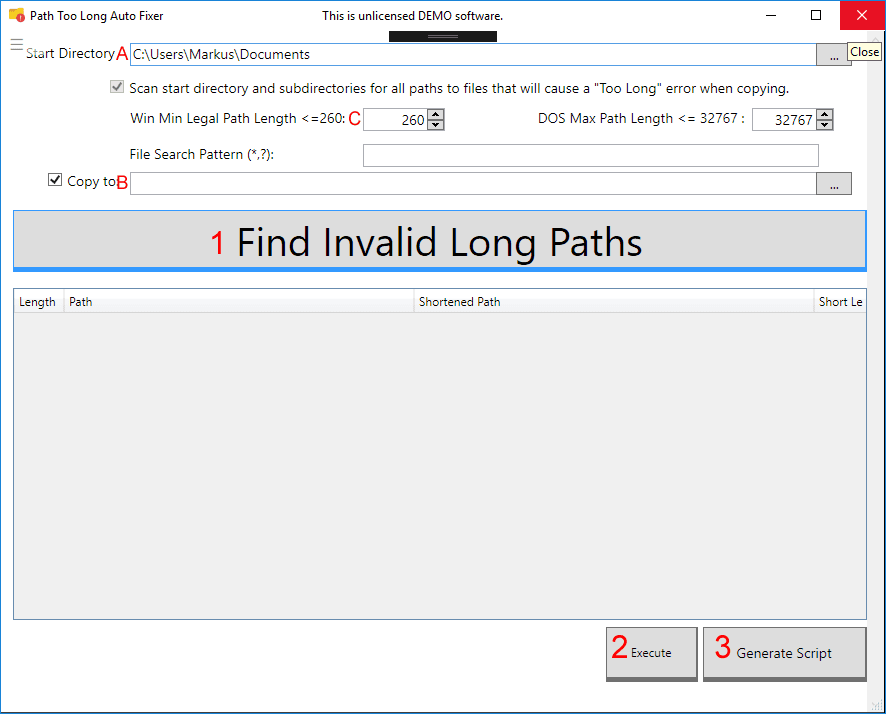Image resolution: width=886 pixels, height=714 pixels.
Task: Click the File Search Pattern input field
Action: [x=590, y=155]
